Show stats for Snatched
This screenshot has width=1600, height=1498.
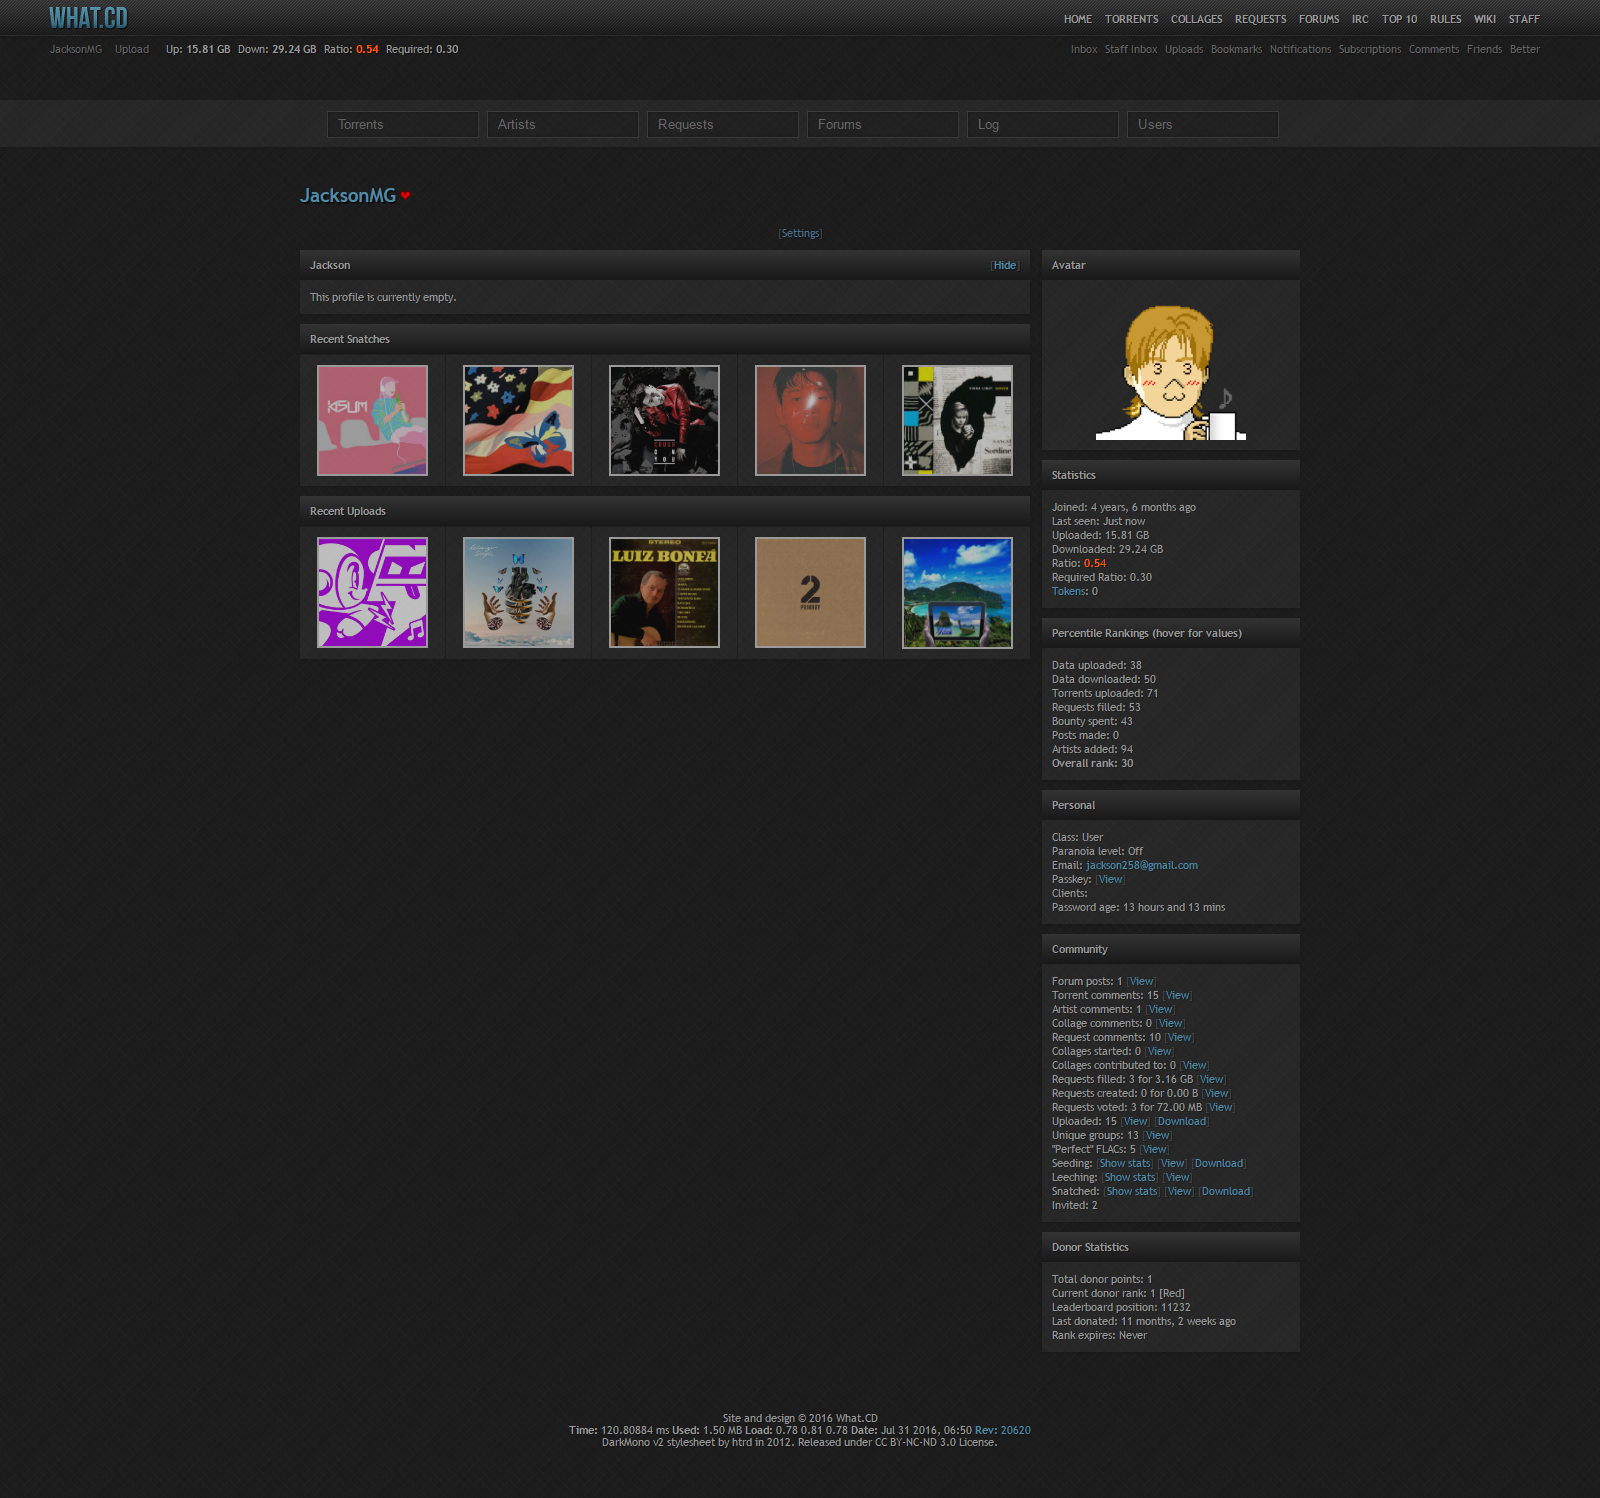click(x=1133, y=1191)
